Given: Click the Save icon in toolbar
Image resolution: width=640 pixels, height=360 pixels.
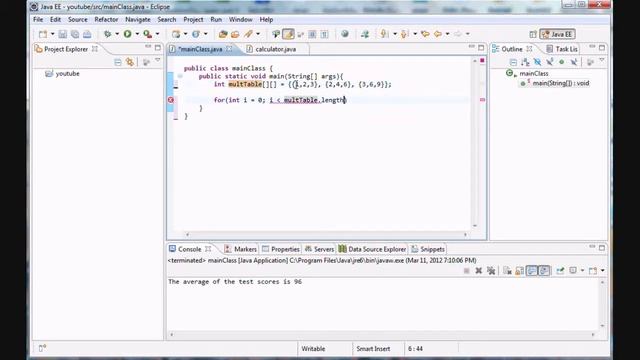Looking at the screenshot, I should pyautogui.click(x=62, y=34).
